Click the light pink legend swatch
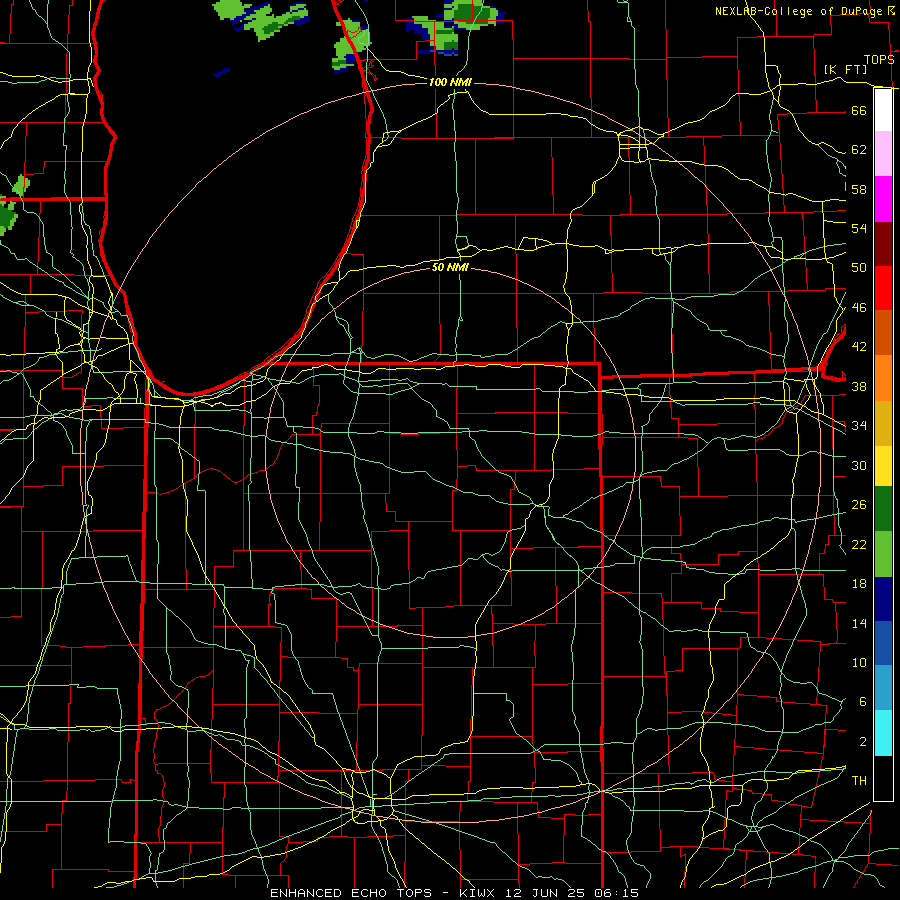This screenshot has width=900, height=900. pos(883,154)
